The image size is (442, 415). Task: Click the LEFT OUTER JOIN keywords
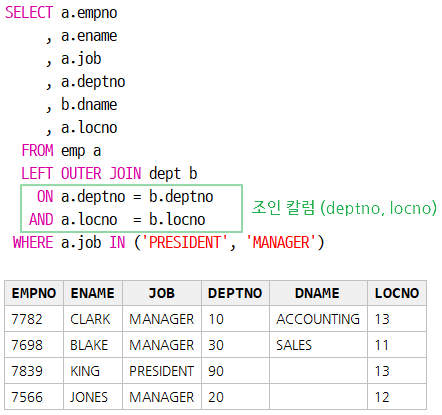pyautogui.click(x=81, y=174)
